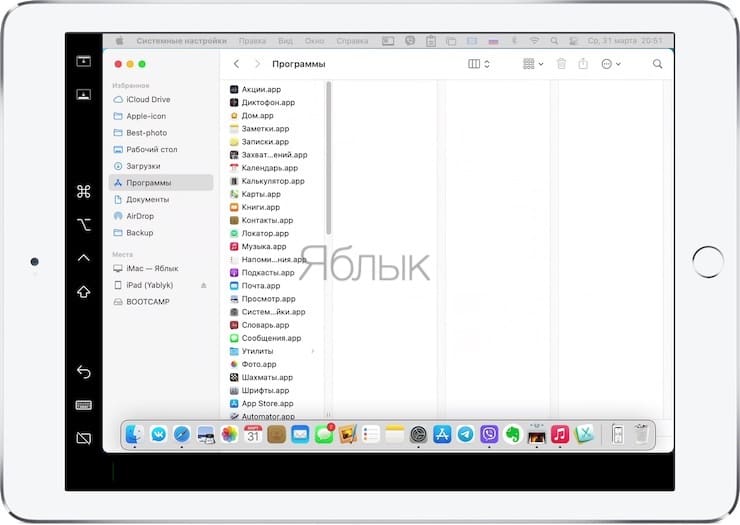Eject iPad (Yablyk) using eject icon
The image size is (740, 525).
(x=204, y=285)
